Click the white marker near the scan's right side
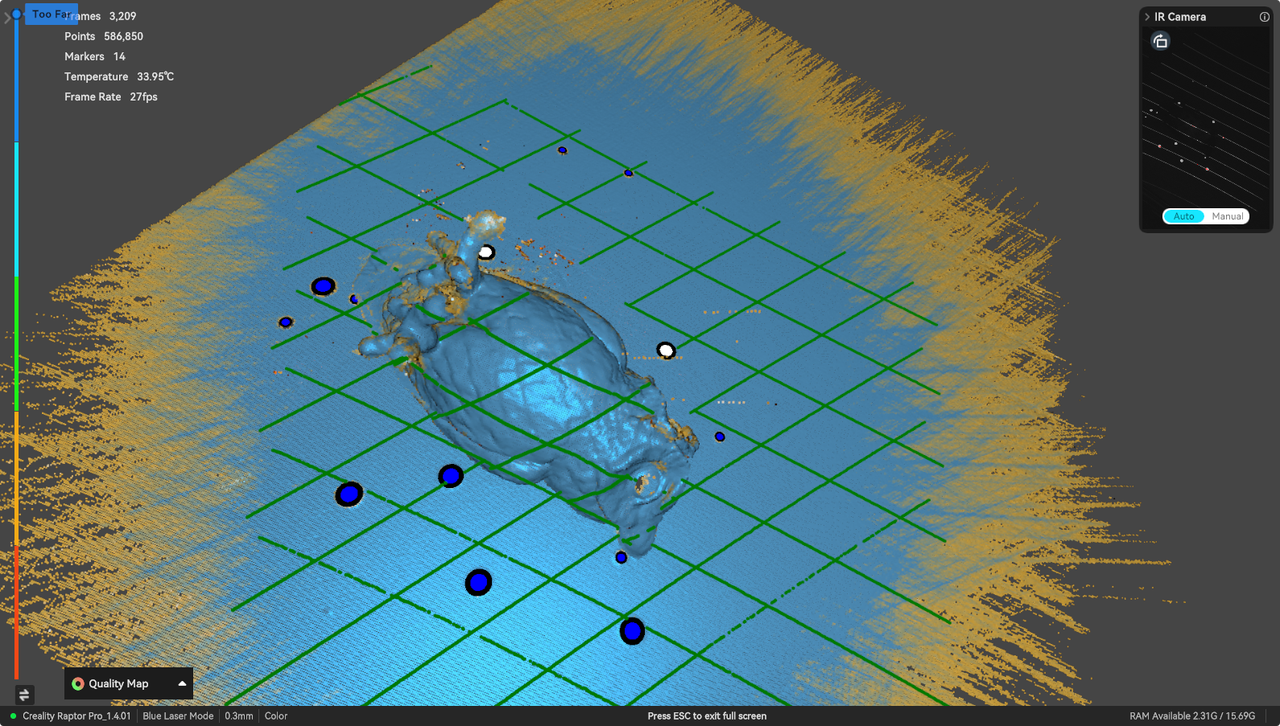Screen dimensions: 1280x726 666,350
